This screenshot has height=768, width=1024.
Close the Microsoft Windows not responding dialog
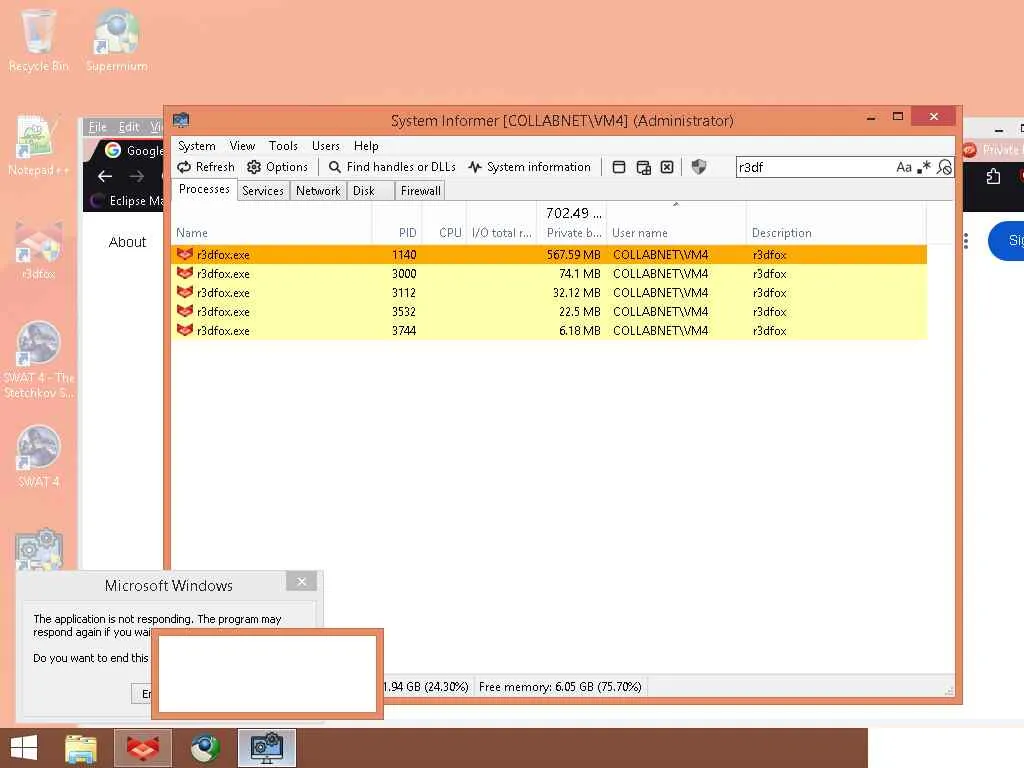(x=301, y=581)
